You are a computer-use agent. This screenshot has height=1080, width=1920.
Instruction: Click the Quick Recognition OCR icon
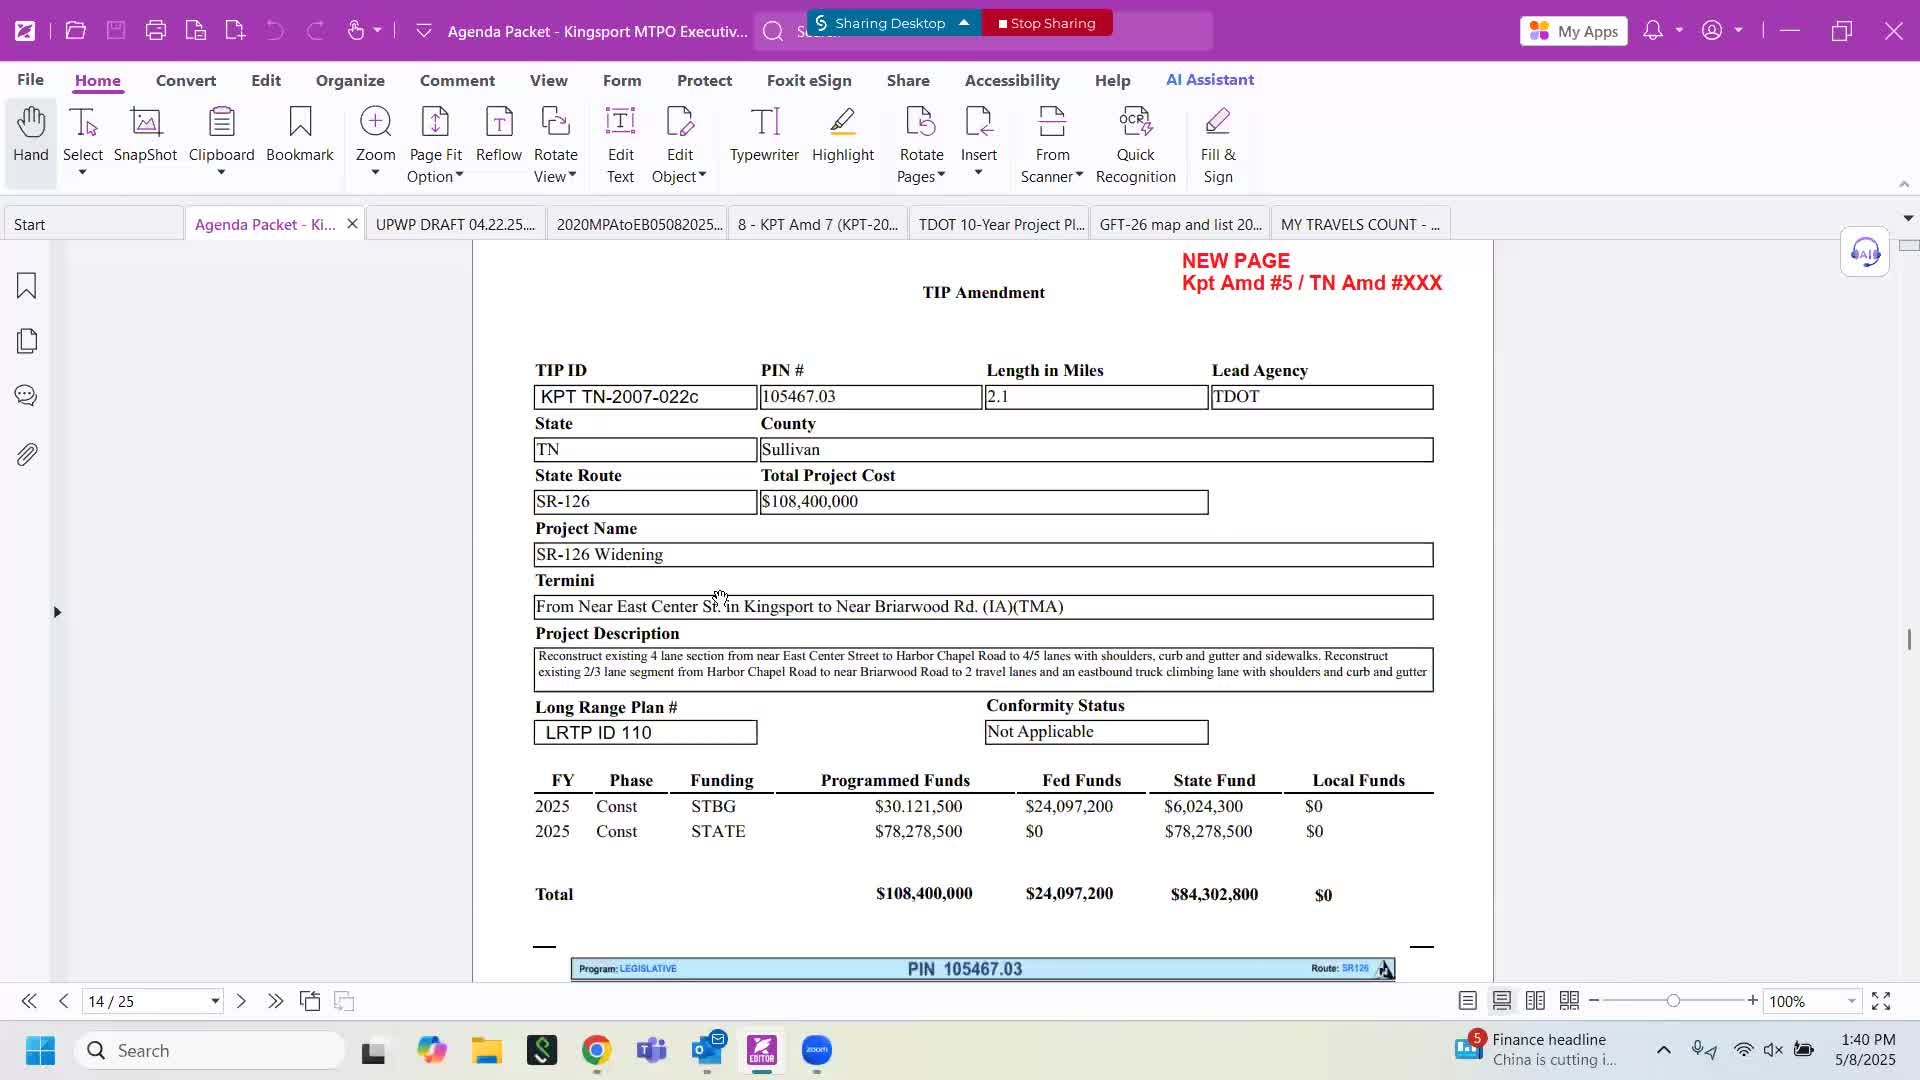pos(1135,122)
